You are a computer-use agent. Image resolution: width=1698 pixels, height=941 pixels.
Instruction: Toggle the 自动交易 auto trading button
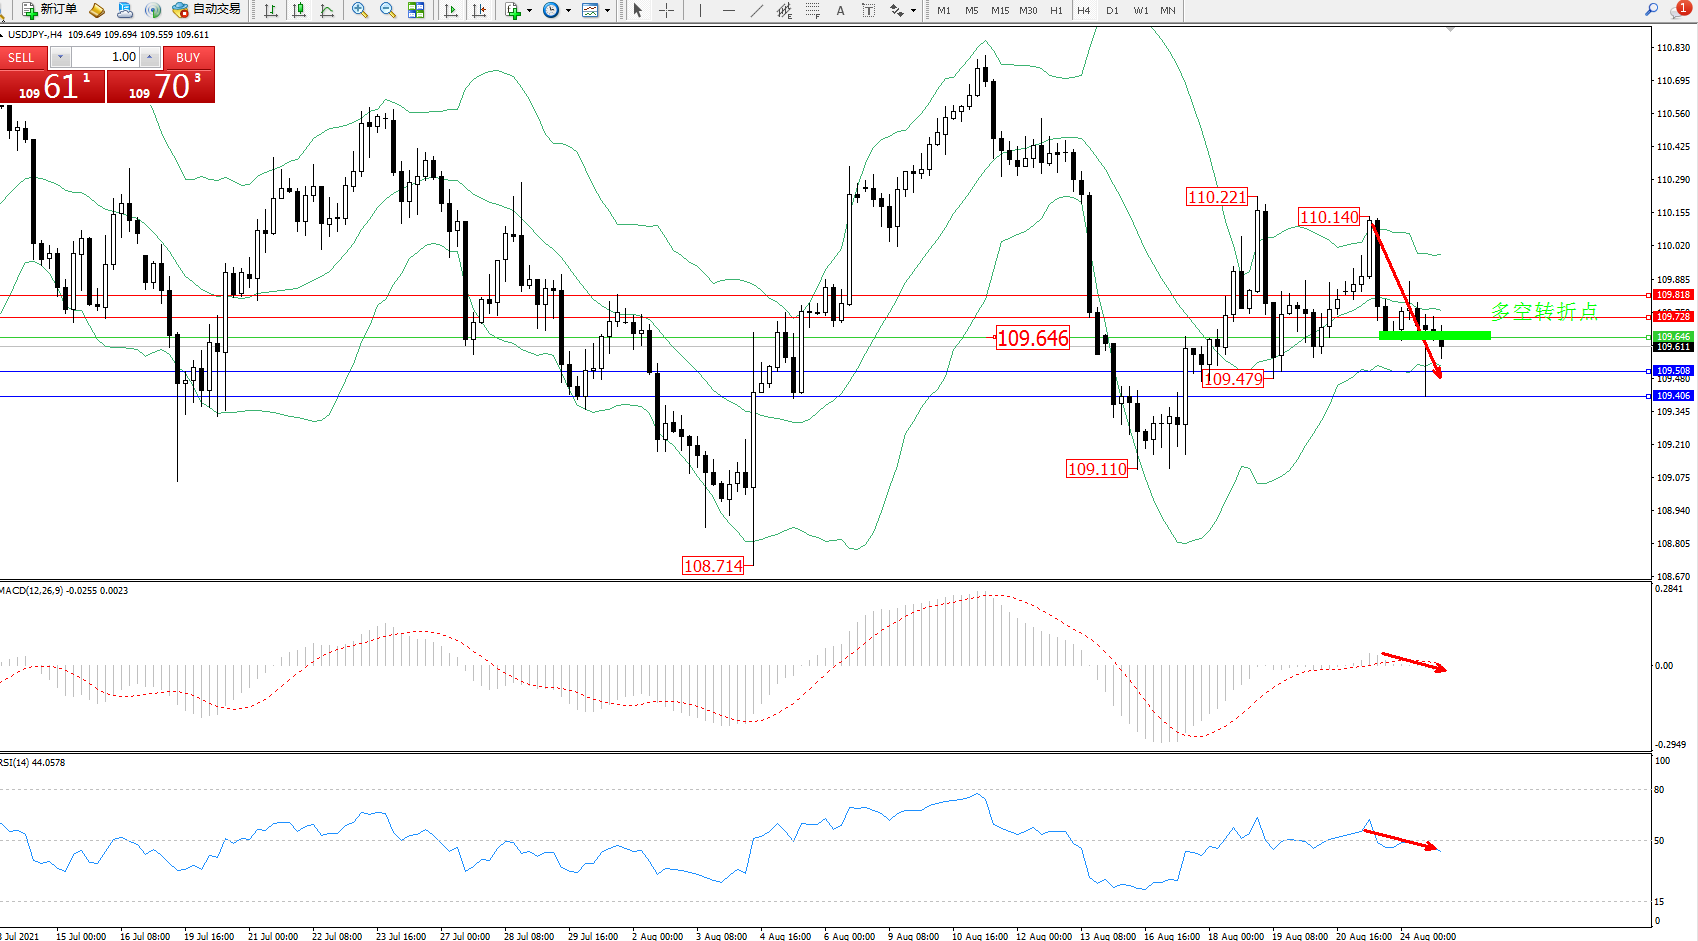point(207,10)
